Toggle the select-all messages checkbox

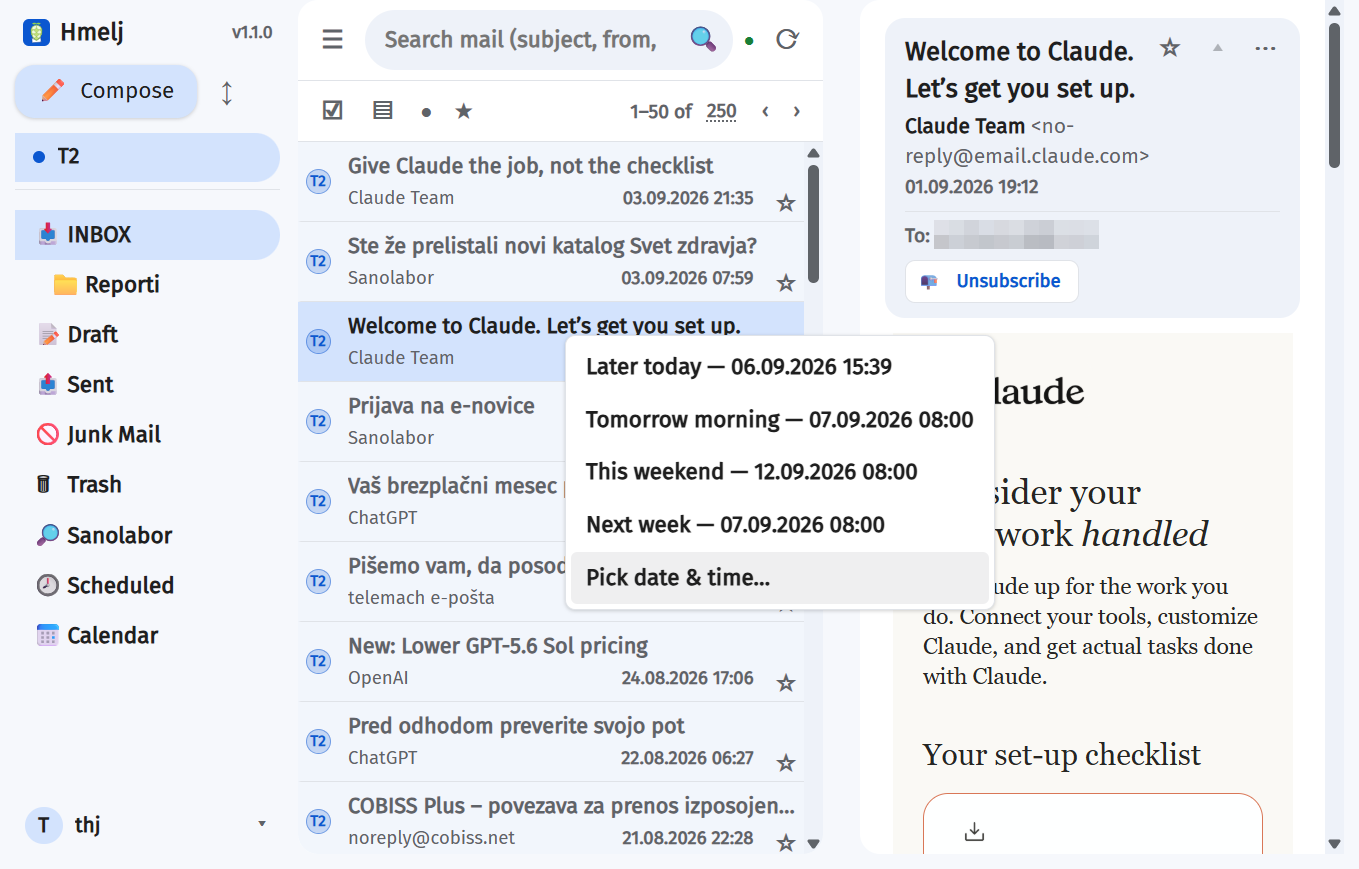point(333,111)
